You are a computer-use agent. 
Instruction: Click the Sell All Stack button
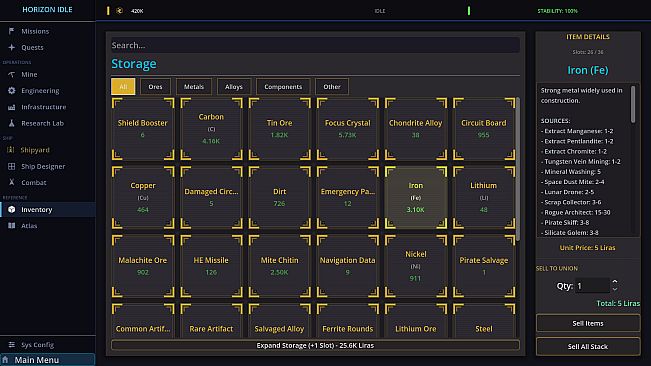point(588,346)
